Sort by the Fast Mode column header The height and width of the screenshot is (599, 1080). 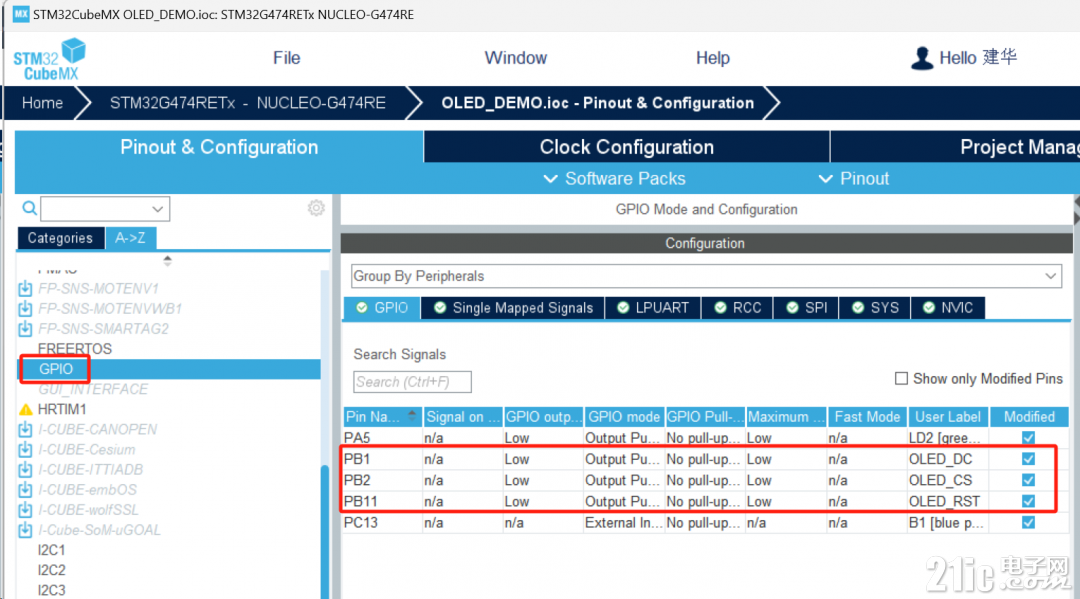point(867,417)
